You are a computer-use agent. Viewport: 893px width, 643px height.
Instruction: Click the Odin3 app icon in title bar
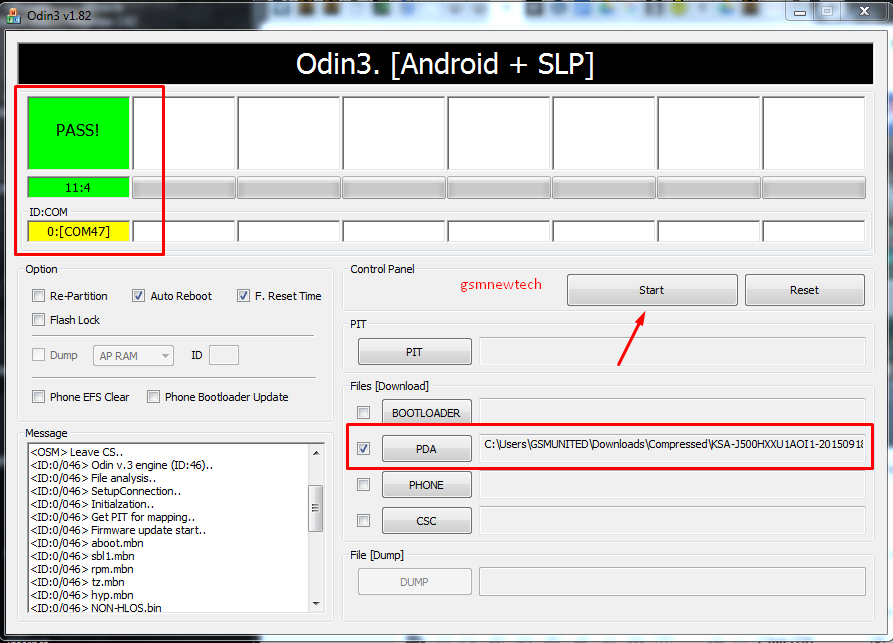(x=13, y=16)
